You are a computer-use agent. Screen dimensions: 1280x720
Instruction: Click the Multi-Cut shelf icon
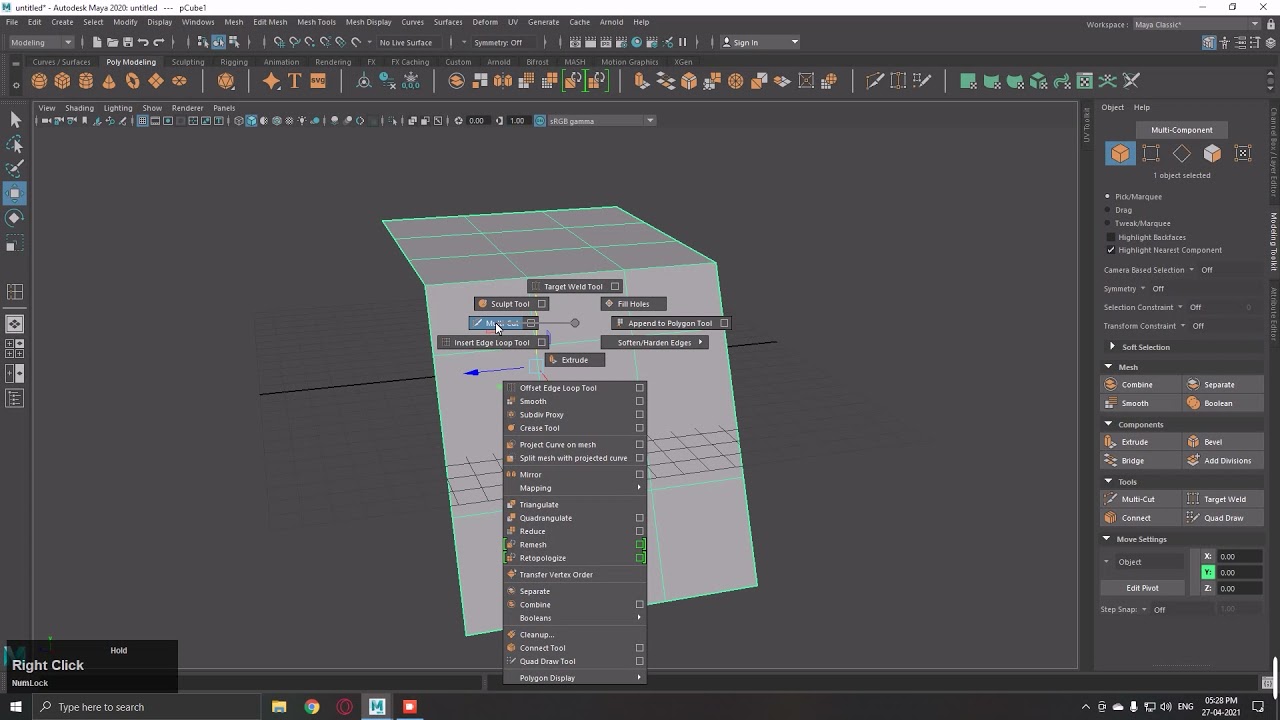tap(875, 81)
